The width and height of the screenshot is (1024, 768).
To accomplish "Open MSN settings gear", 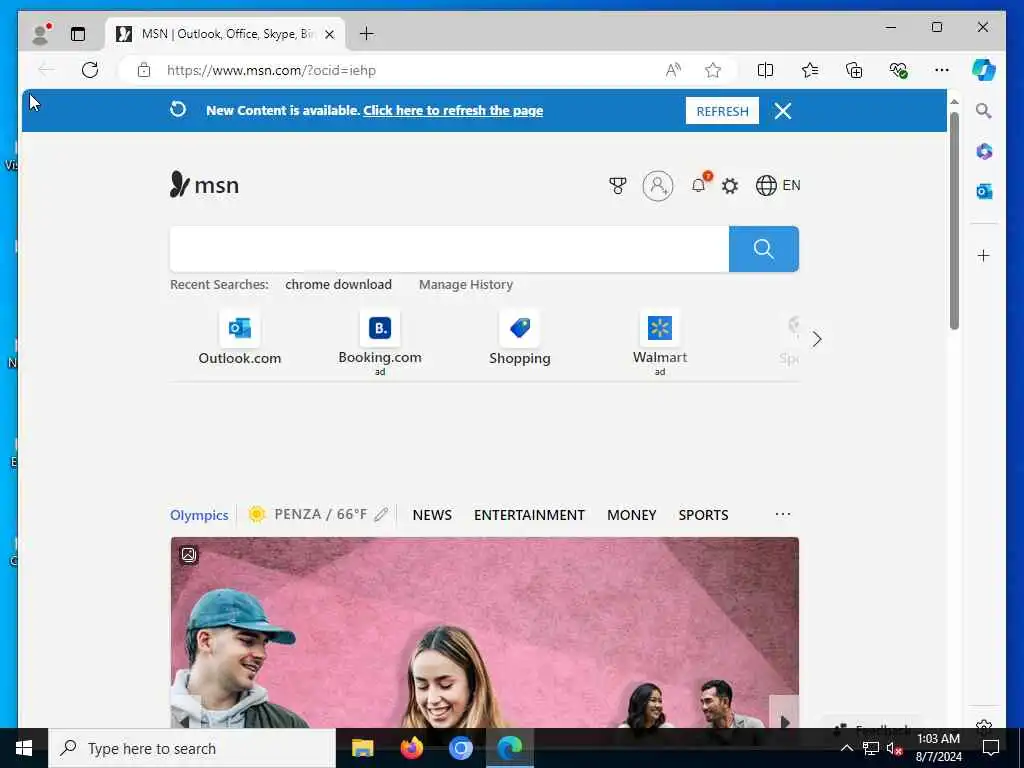I will click(x=729, y=186).
